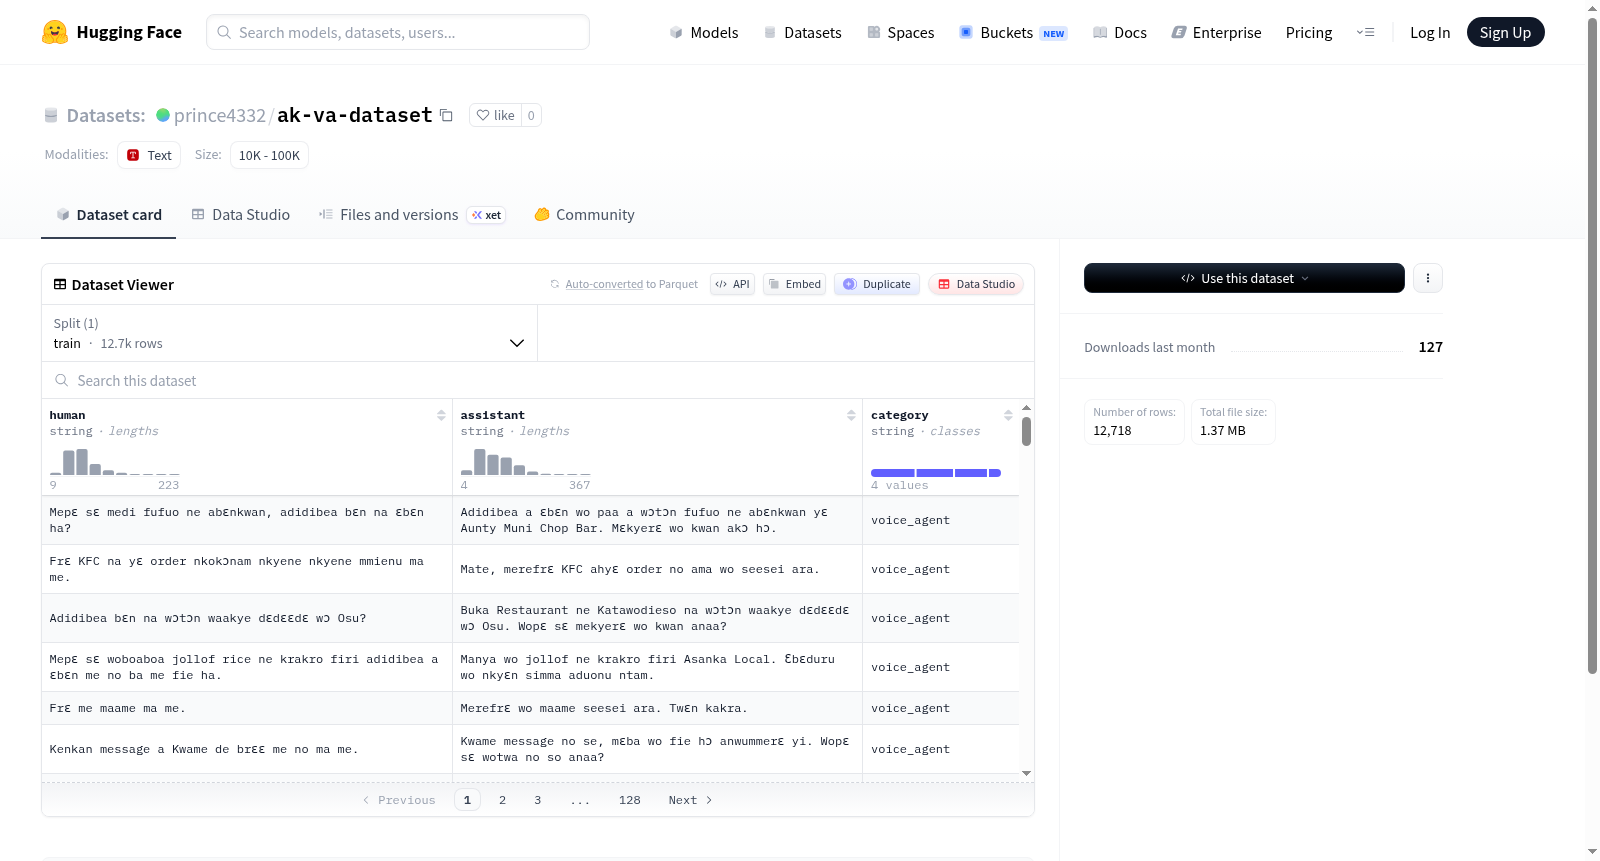Open prince4332 profile link
1600x861 pixels.
(220, 115)
